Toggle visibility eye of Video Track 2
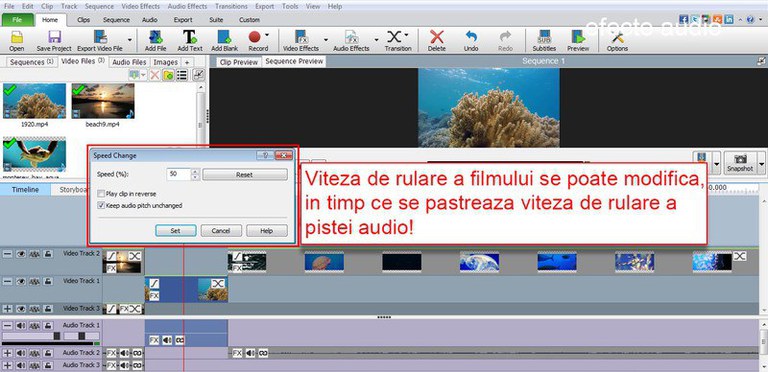Viewport: 768px width, 372px height. (21, 254)
